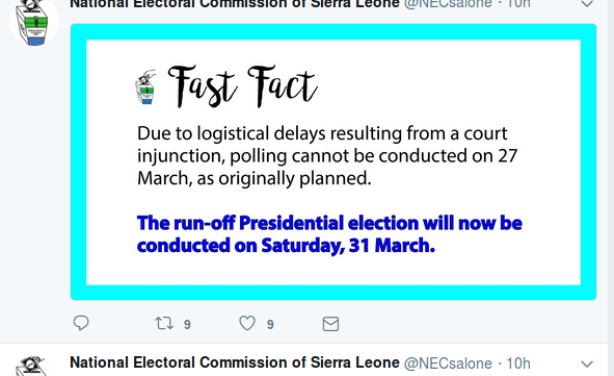Click the top tweet's @NECsalone handle
This screenshot has height=376, width=614.
pyautogui.click(x=448, y=4)
